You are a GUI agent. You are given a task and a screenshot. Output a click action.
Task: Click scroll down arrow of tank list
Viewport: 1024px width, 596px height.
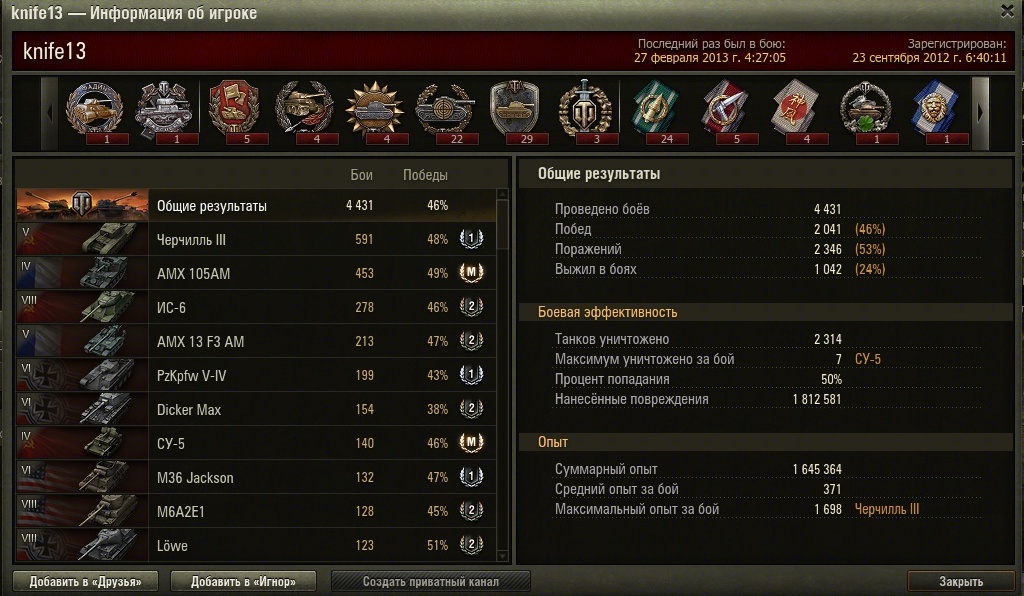tap(502, 556)
